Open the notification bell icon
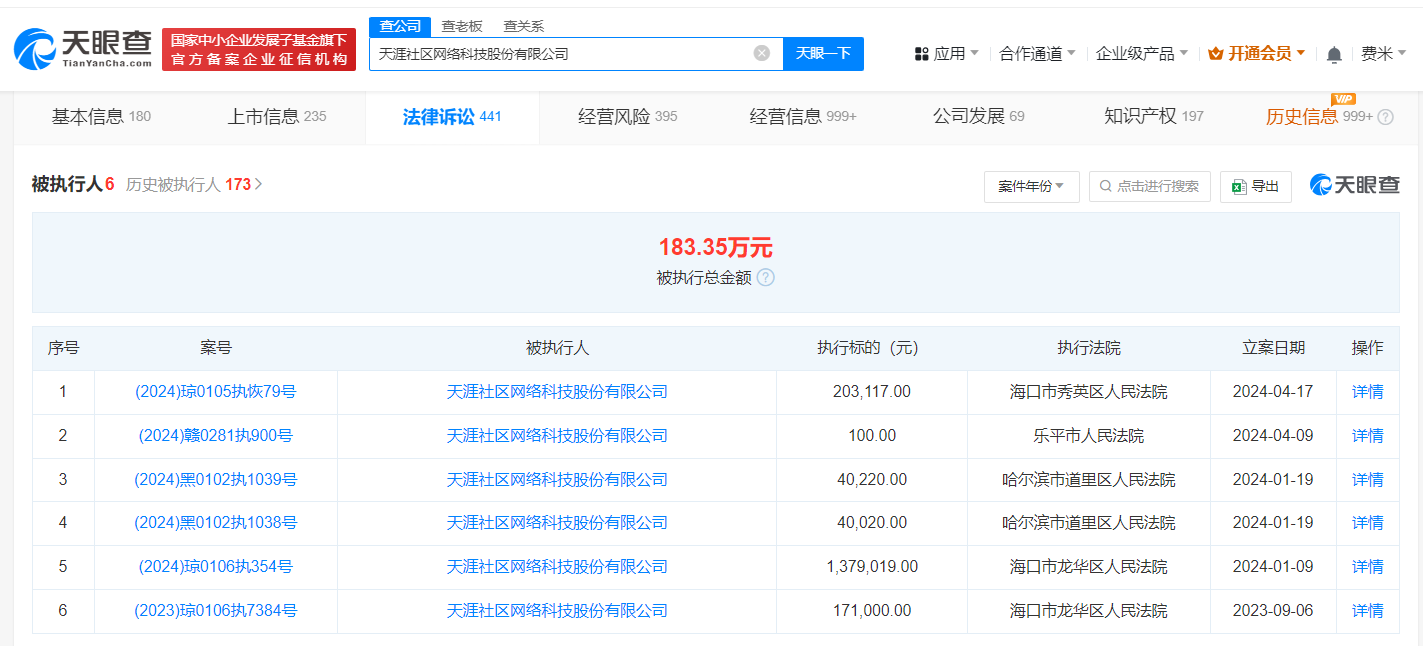Viewport: 1423px width, 646px height. (x=1333, y=53)
